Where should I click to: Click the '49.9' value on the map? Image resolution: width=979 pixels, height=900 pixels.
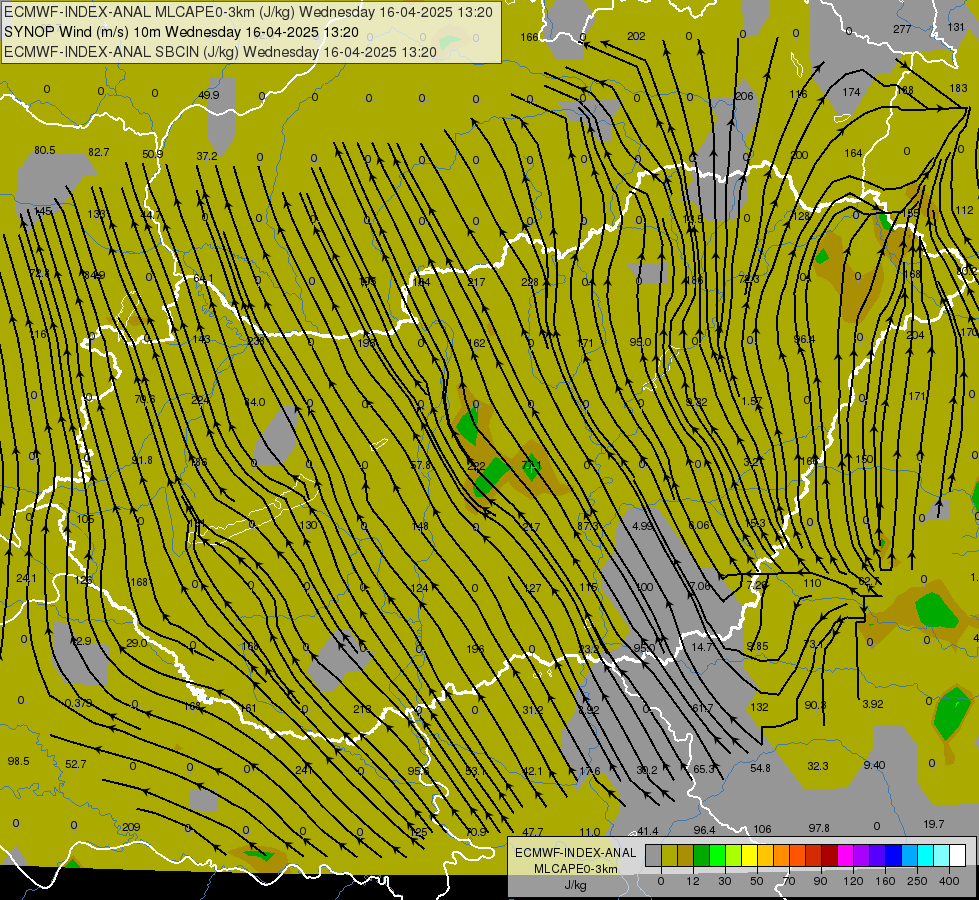209,95
